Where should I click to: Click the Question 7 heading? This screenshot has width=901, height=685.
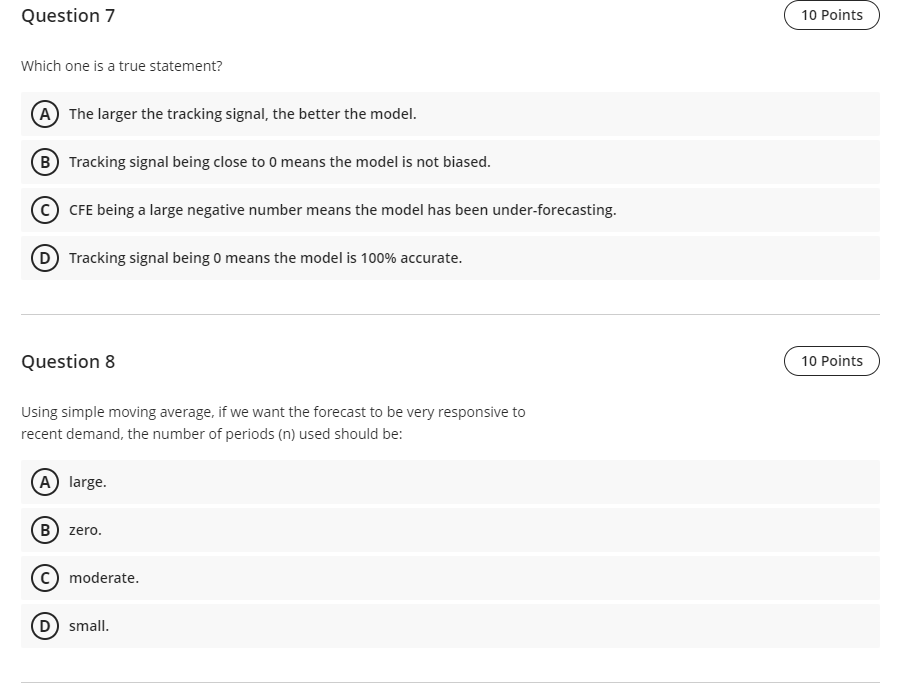68,16
